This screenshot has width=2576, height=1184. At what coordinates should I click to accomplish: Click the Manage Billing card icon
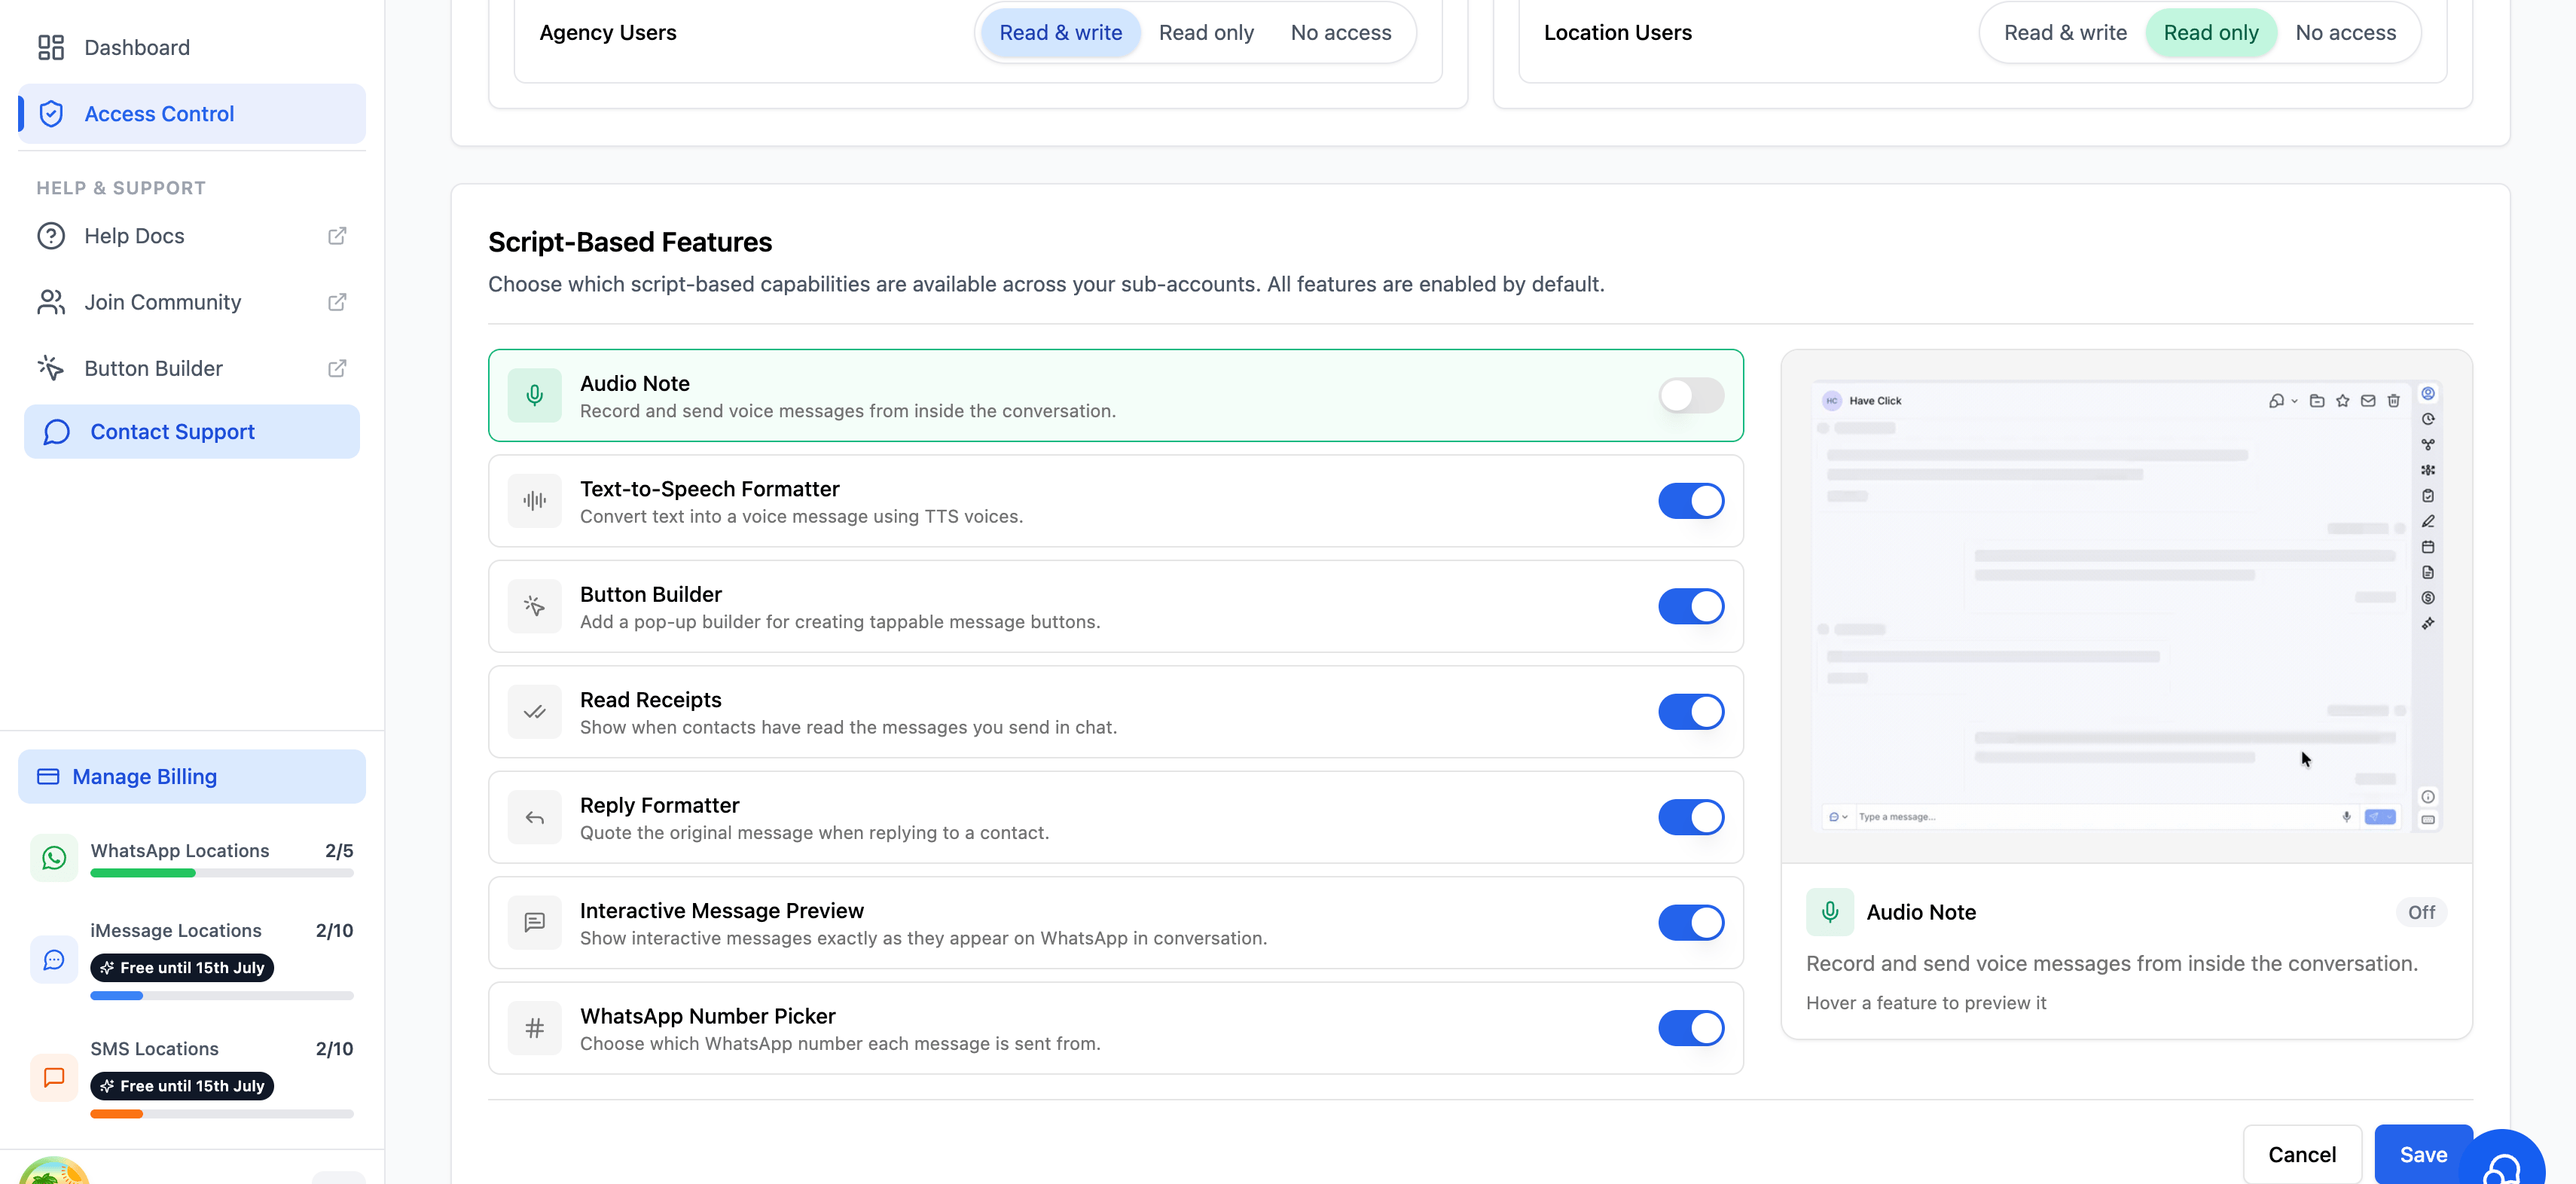click(x=48, y=777)
